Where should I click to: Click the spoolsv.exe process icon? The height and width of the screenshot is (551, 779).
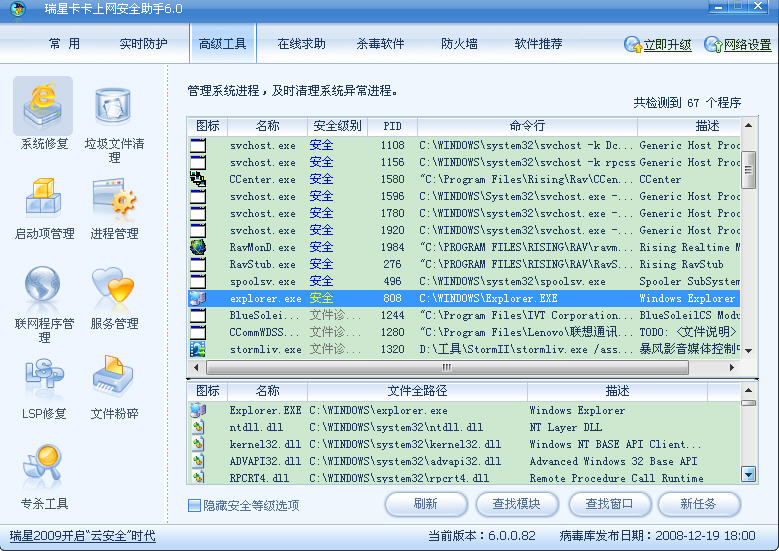[198, 281]
